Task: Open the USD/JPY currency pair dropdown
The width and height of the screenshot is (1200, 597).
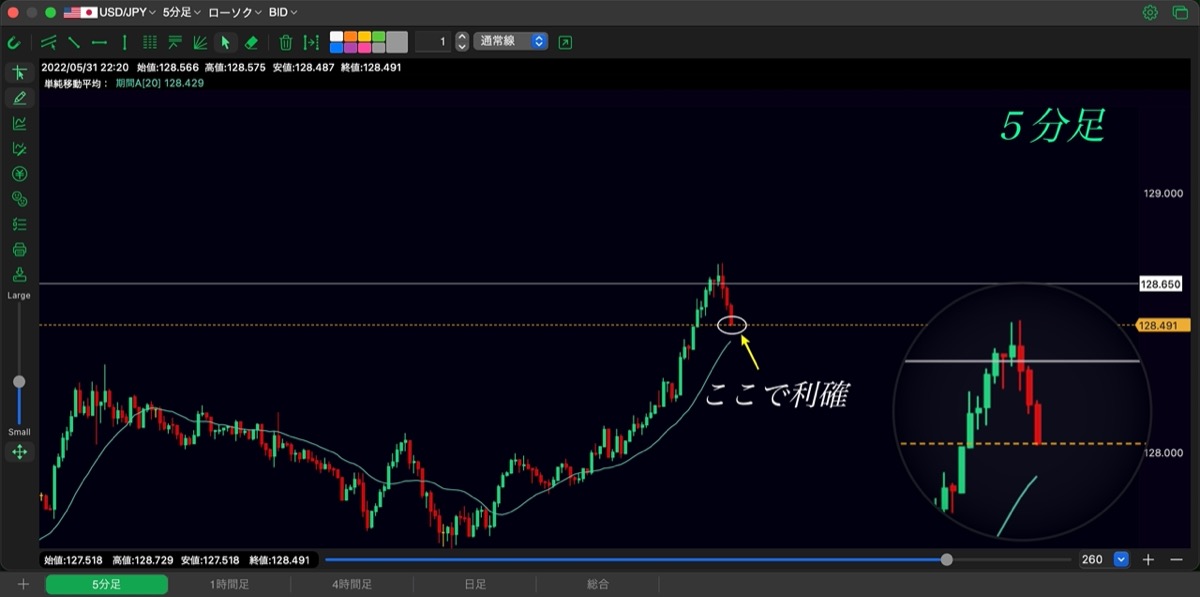Action: pos(110,13)
